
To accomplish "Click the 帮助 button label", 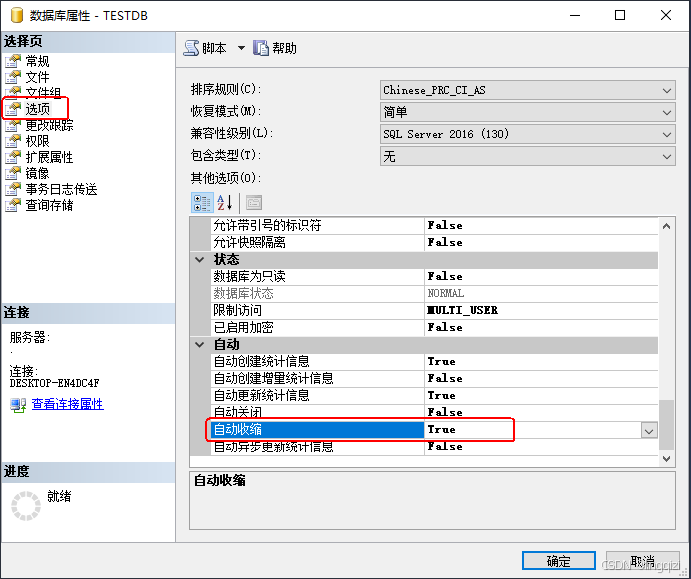I will pos(284,48).
